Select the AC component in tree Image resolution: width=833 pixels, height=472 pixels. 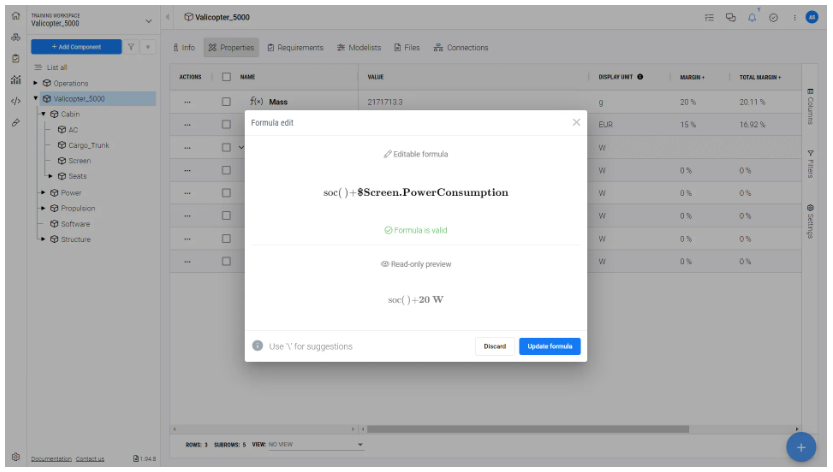click(73, 130)
